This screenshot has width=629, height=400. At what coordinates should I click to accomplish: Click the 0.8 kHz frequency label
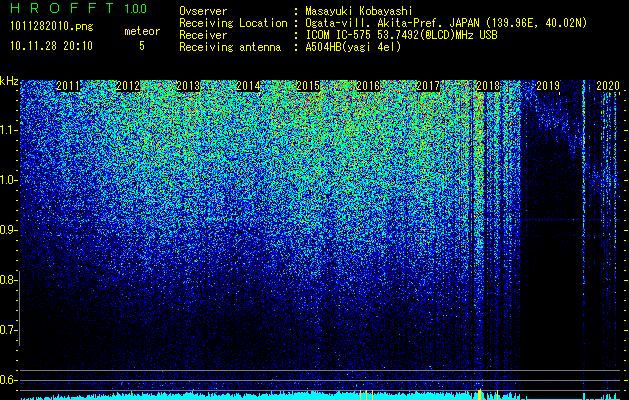(x=8, y=280)
